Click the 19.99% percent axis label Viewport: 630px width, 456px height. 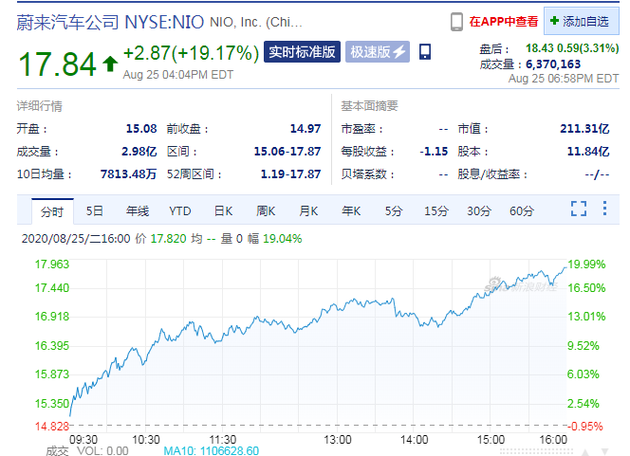click(x=586, y=264)
